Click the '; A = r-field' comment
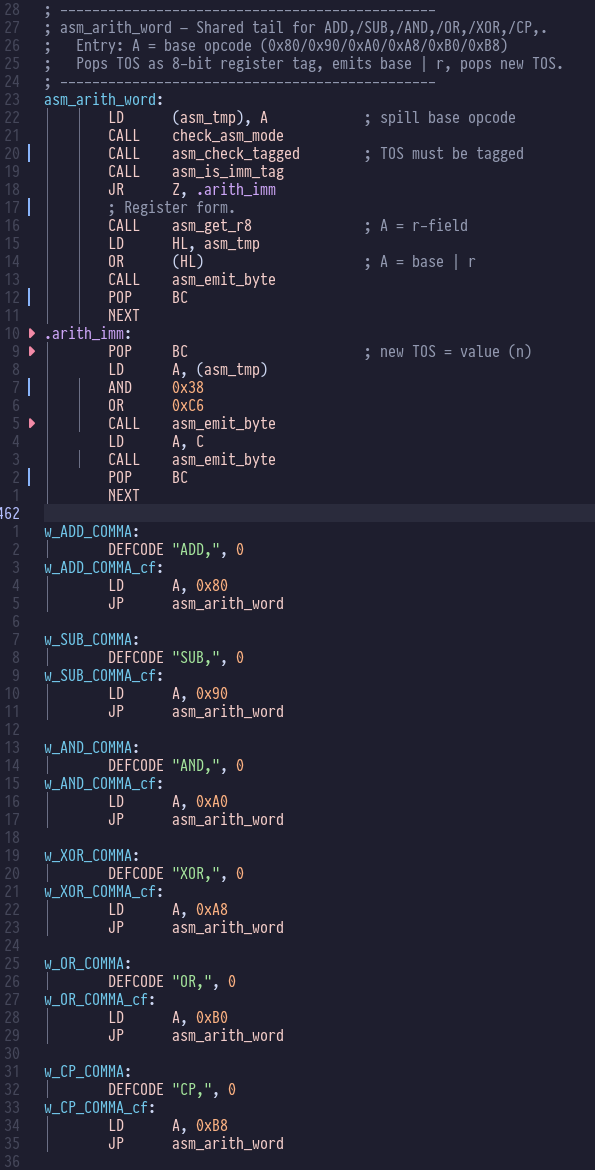 [416, 225]
